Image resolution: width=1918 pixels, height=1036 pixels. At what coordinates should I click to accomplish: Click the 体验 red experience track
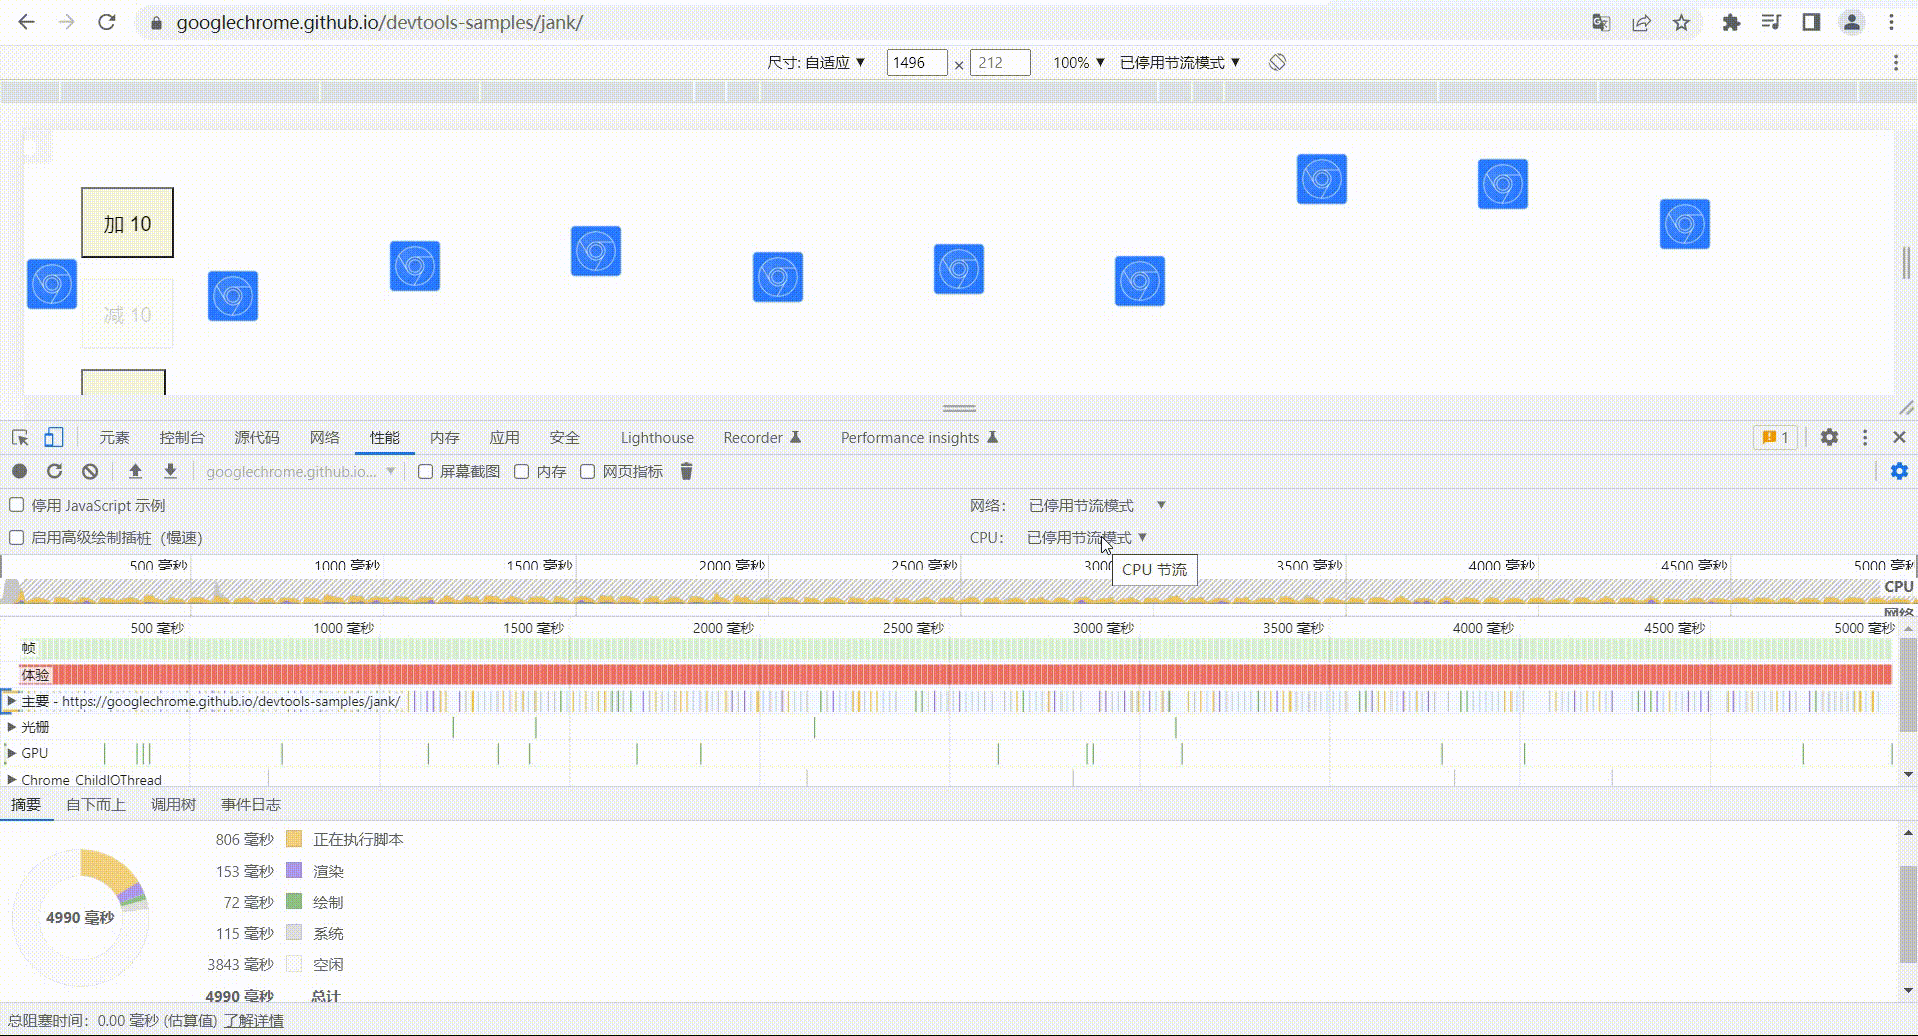coord(955,674)
